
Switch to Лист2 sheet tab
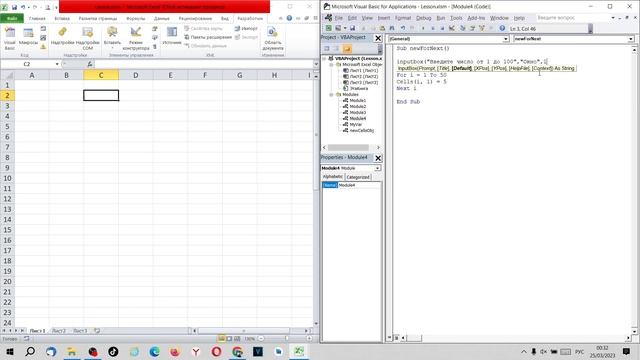coord(59,331)
